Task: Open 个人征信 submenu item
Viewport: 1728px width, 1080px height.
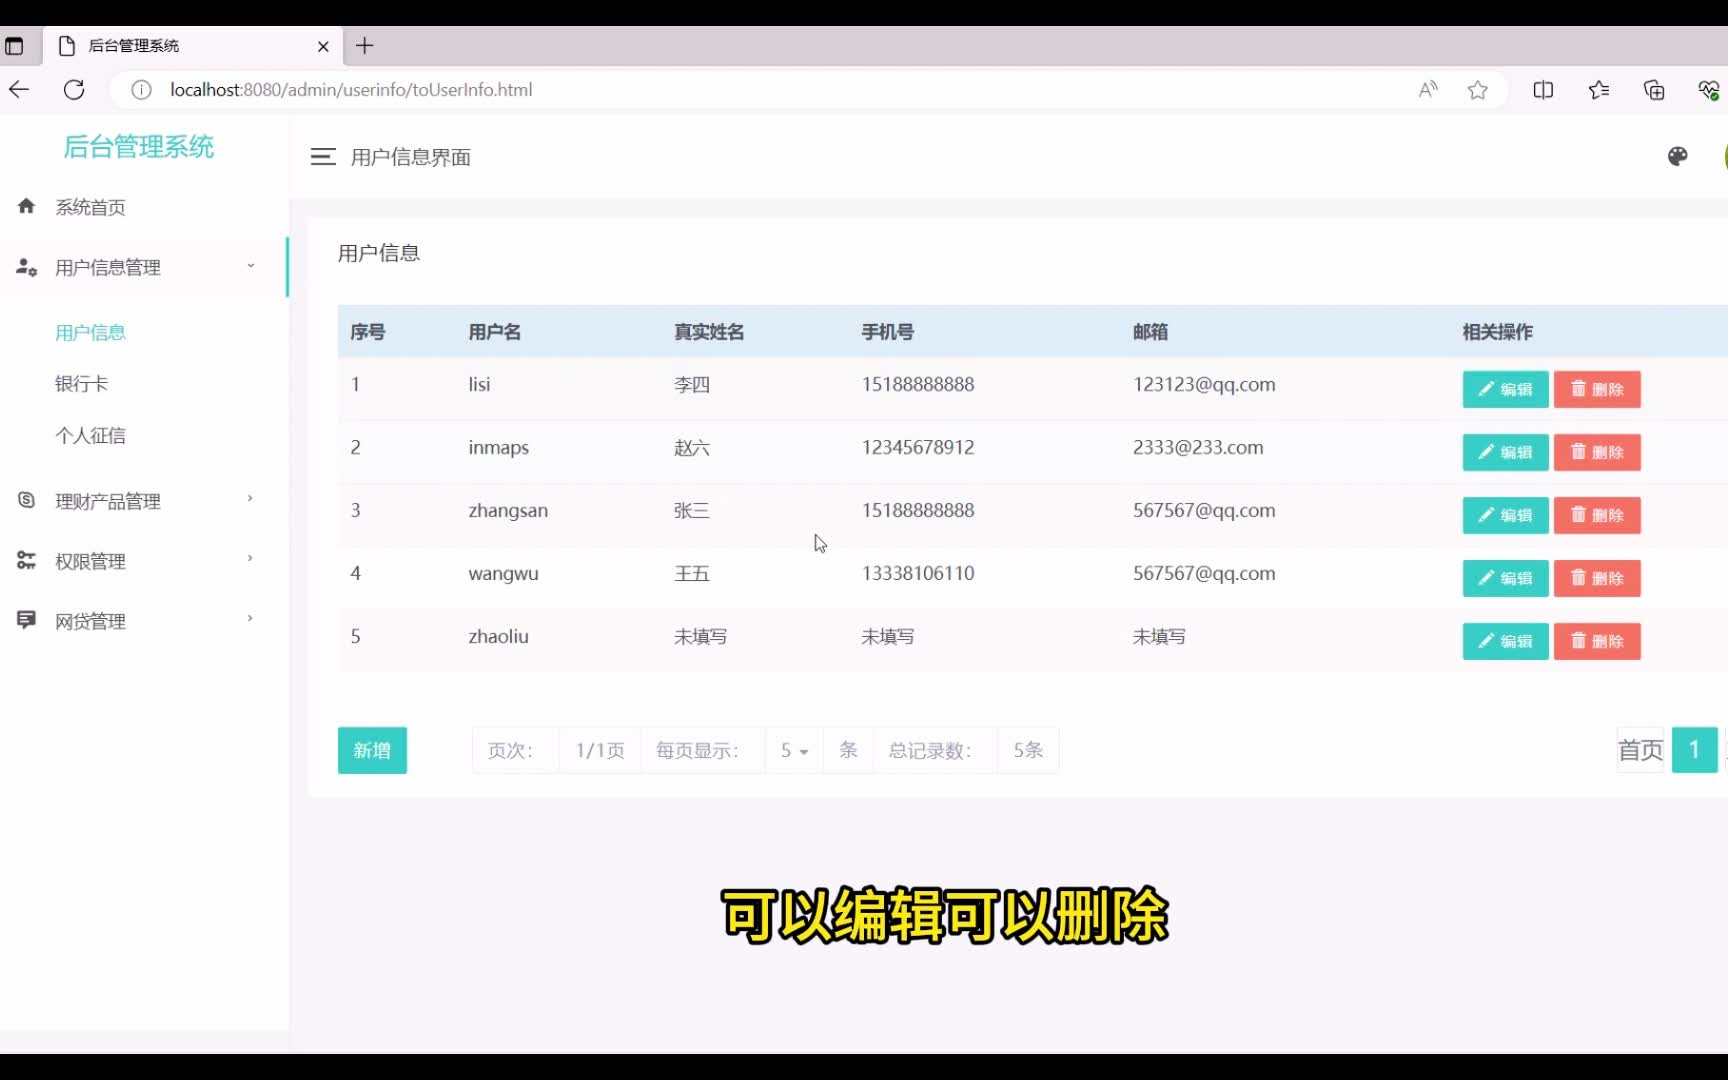Action: point(91,436)
